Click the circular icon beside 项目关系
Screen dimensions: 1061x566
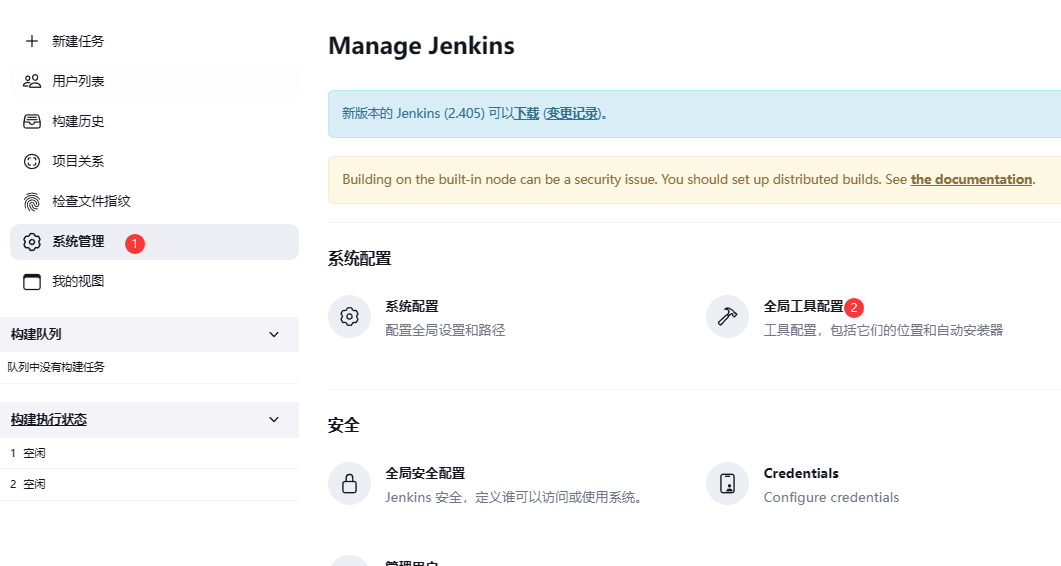tap(32, 161)
